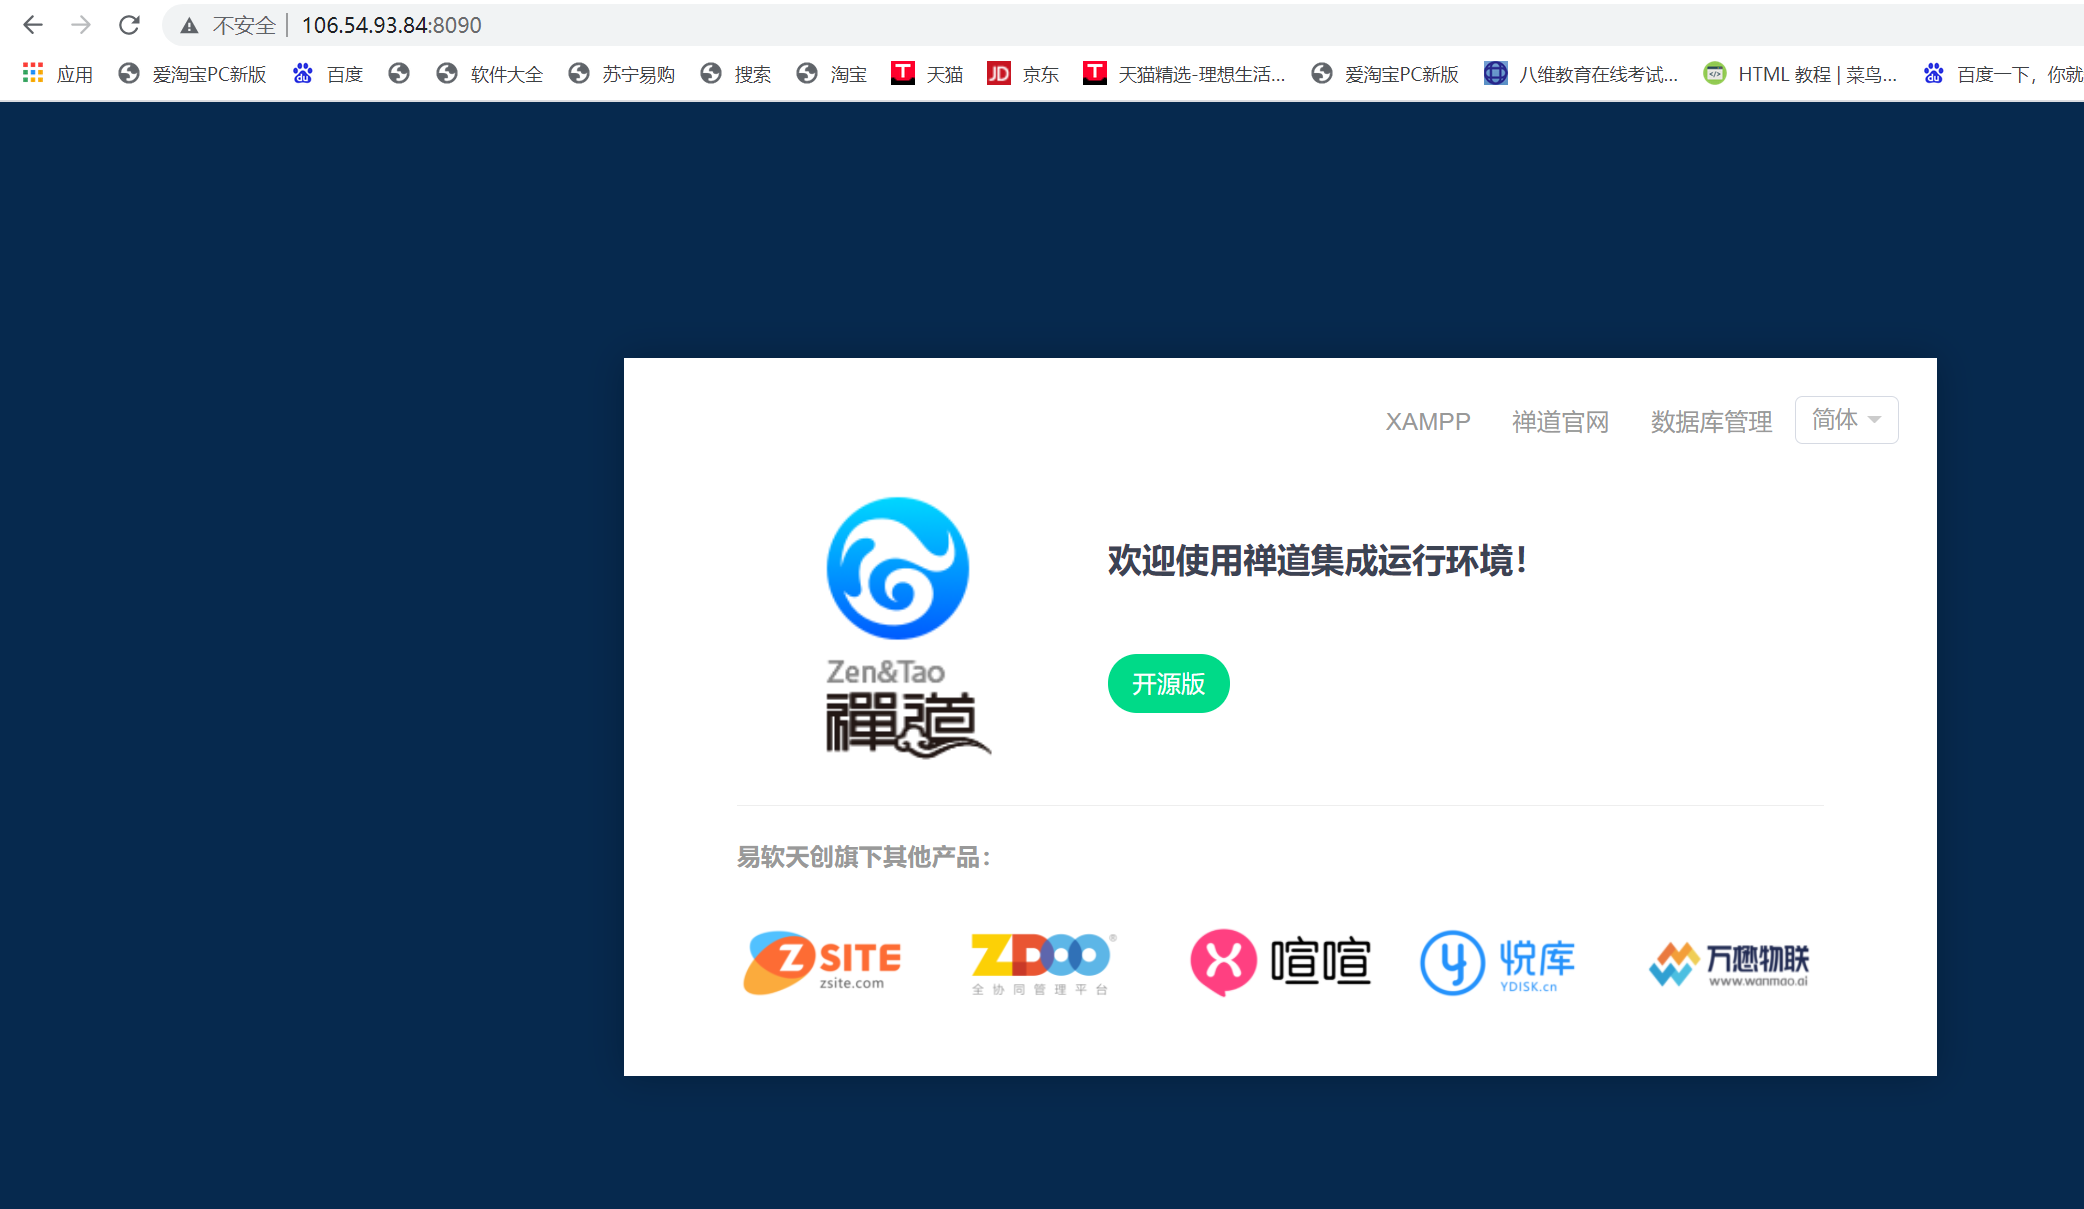Screen dimensions: 2084x1209
Task: Open the XAMPP link
Action: 1427,422
